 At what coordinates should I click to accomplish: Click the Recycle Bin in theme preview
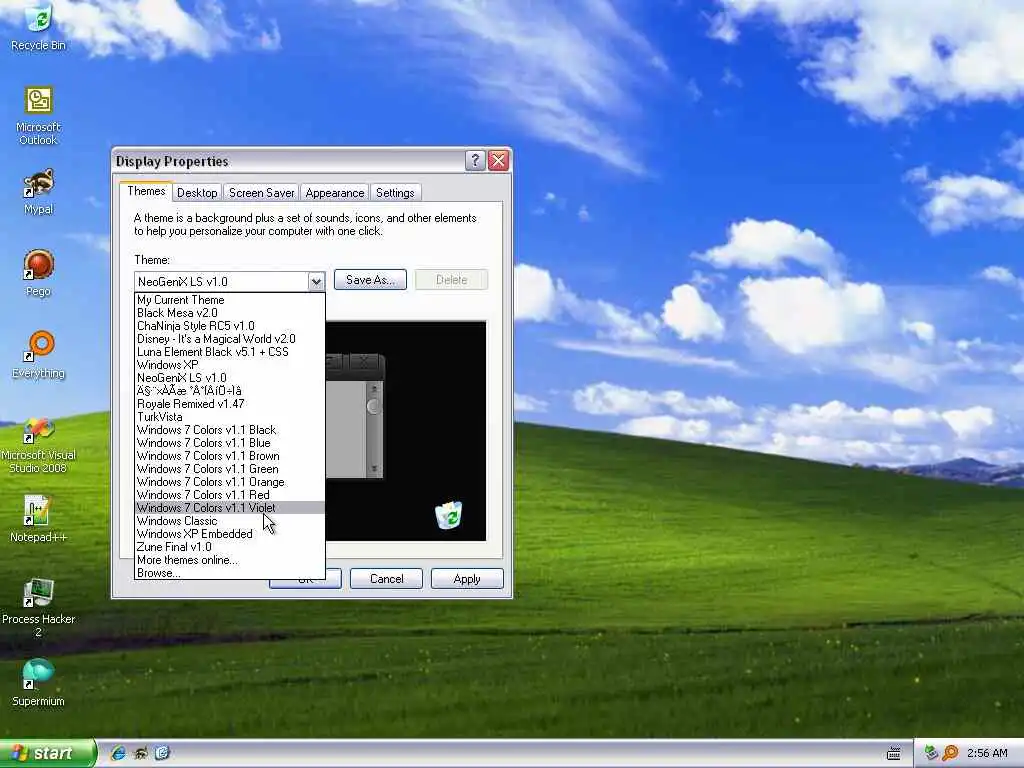[449, 515]
